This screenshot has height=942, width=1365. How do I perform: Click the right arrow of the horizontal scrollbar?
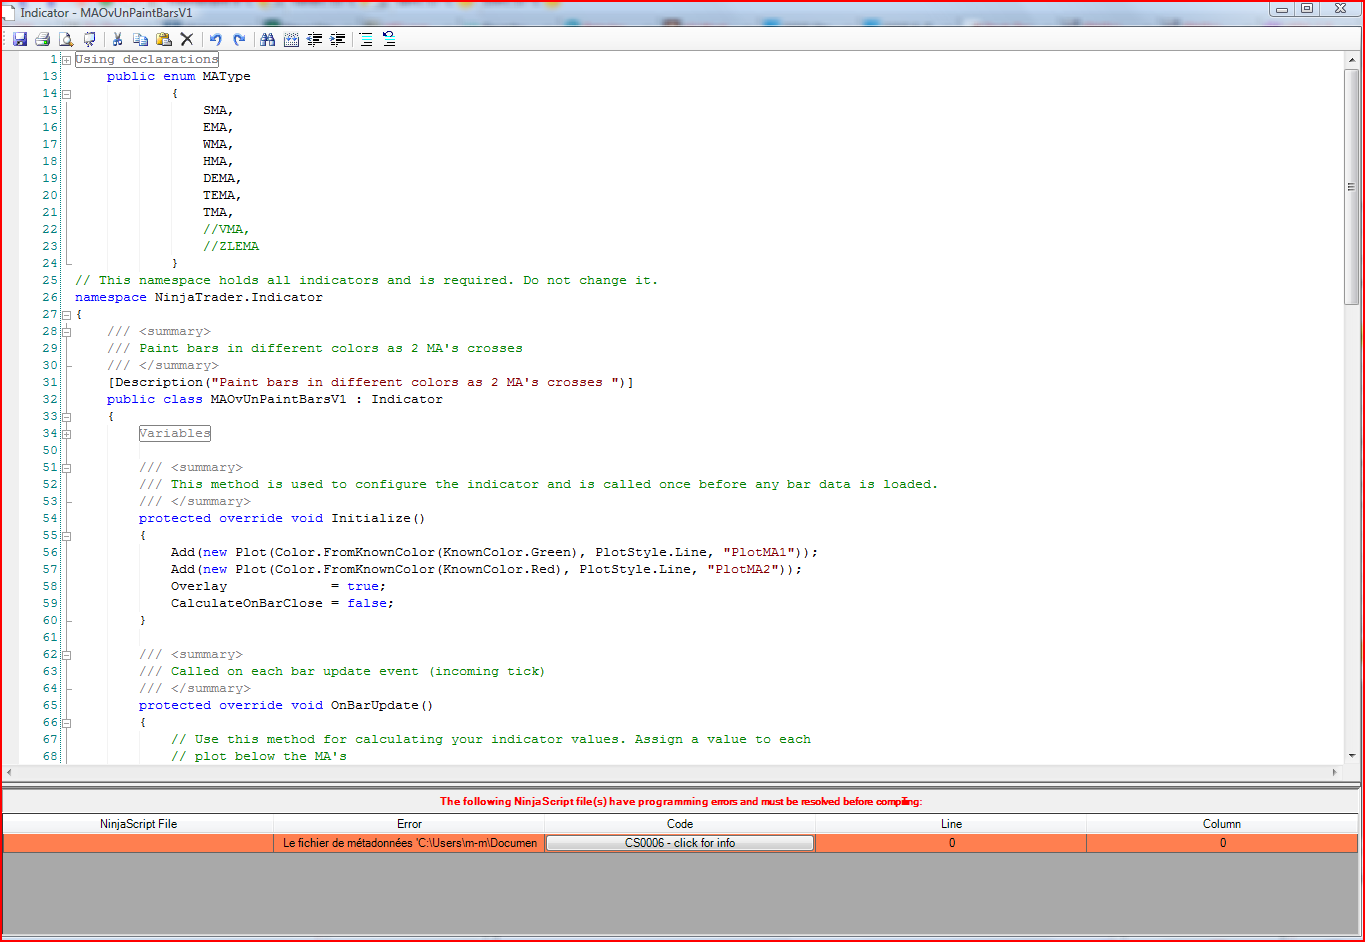1335,773
